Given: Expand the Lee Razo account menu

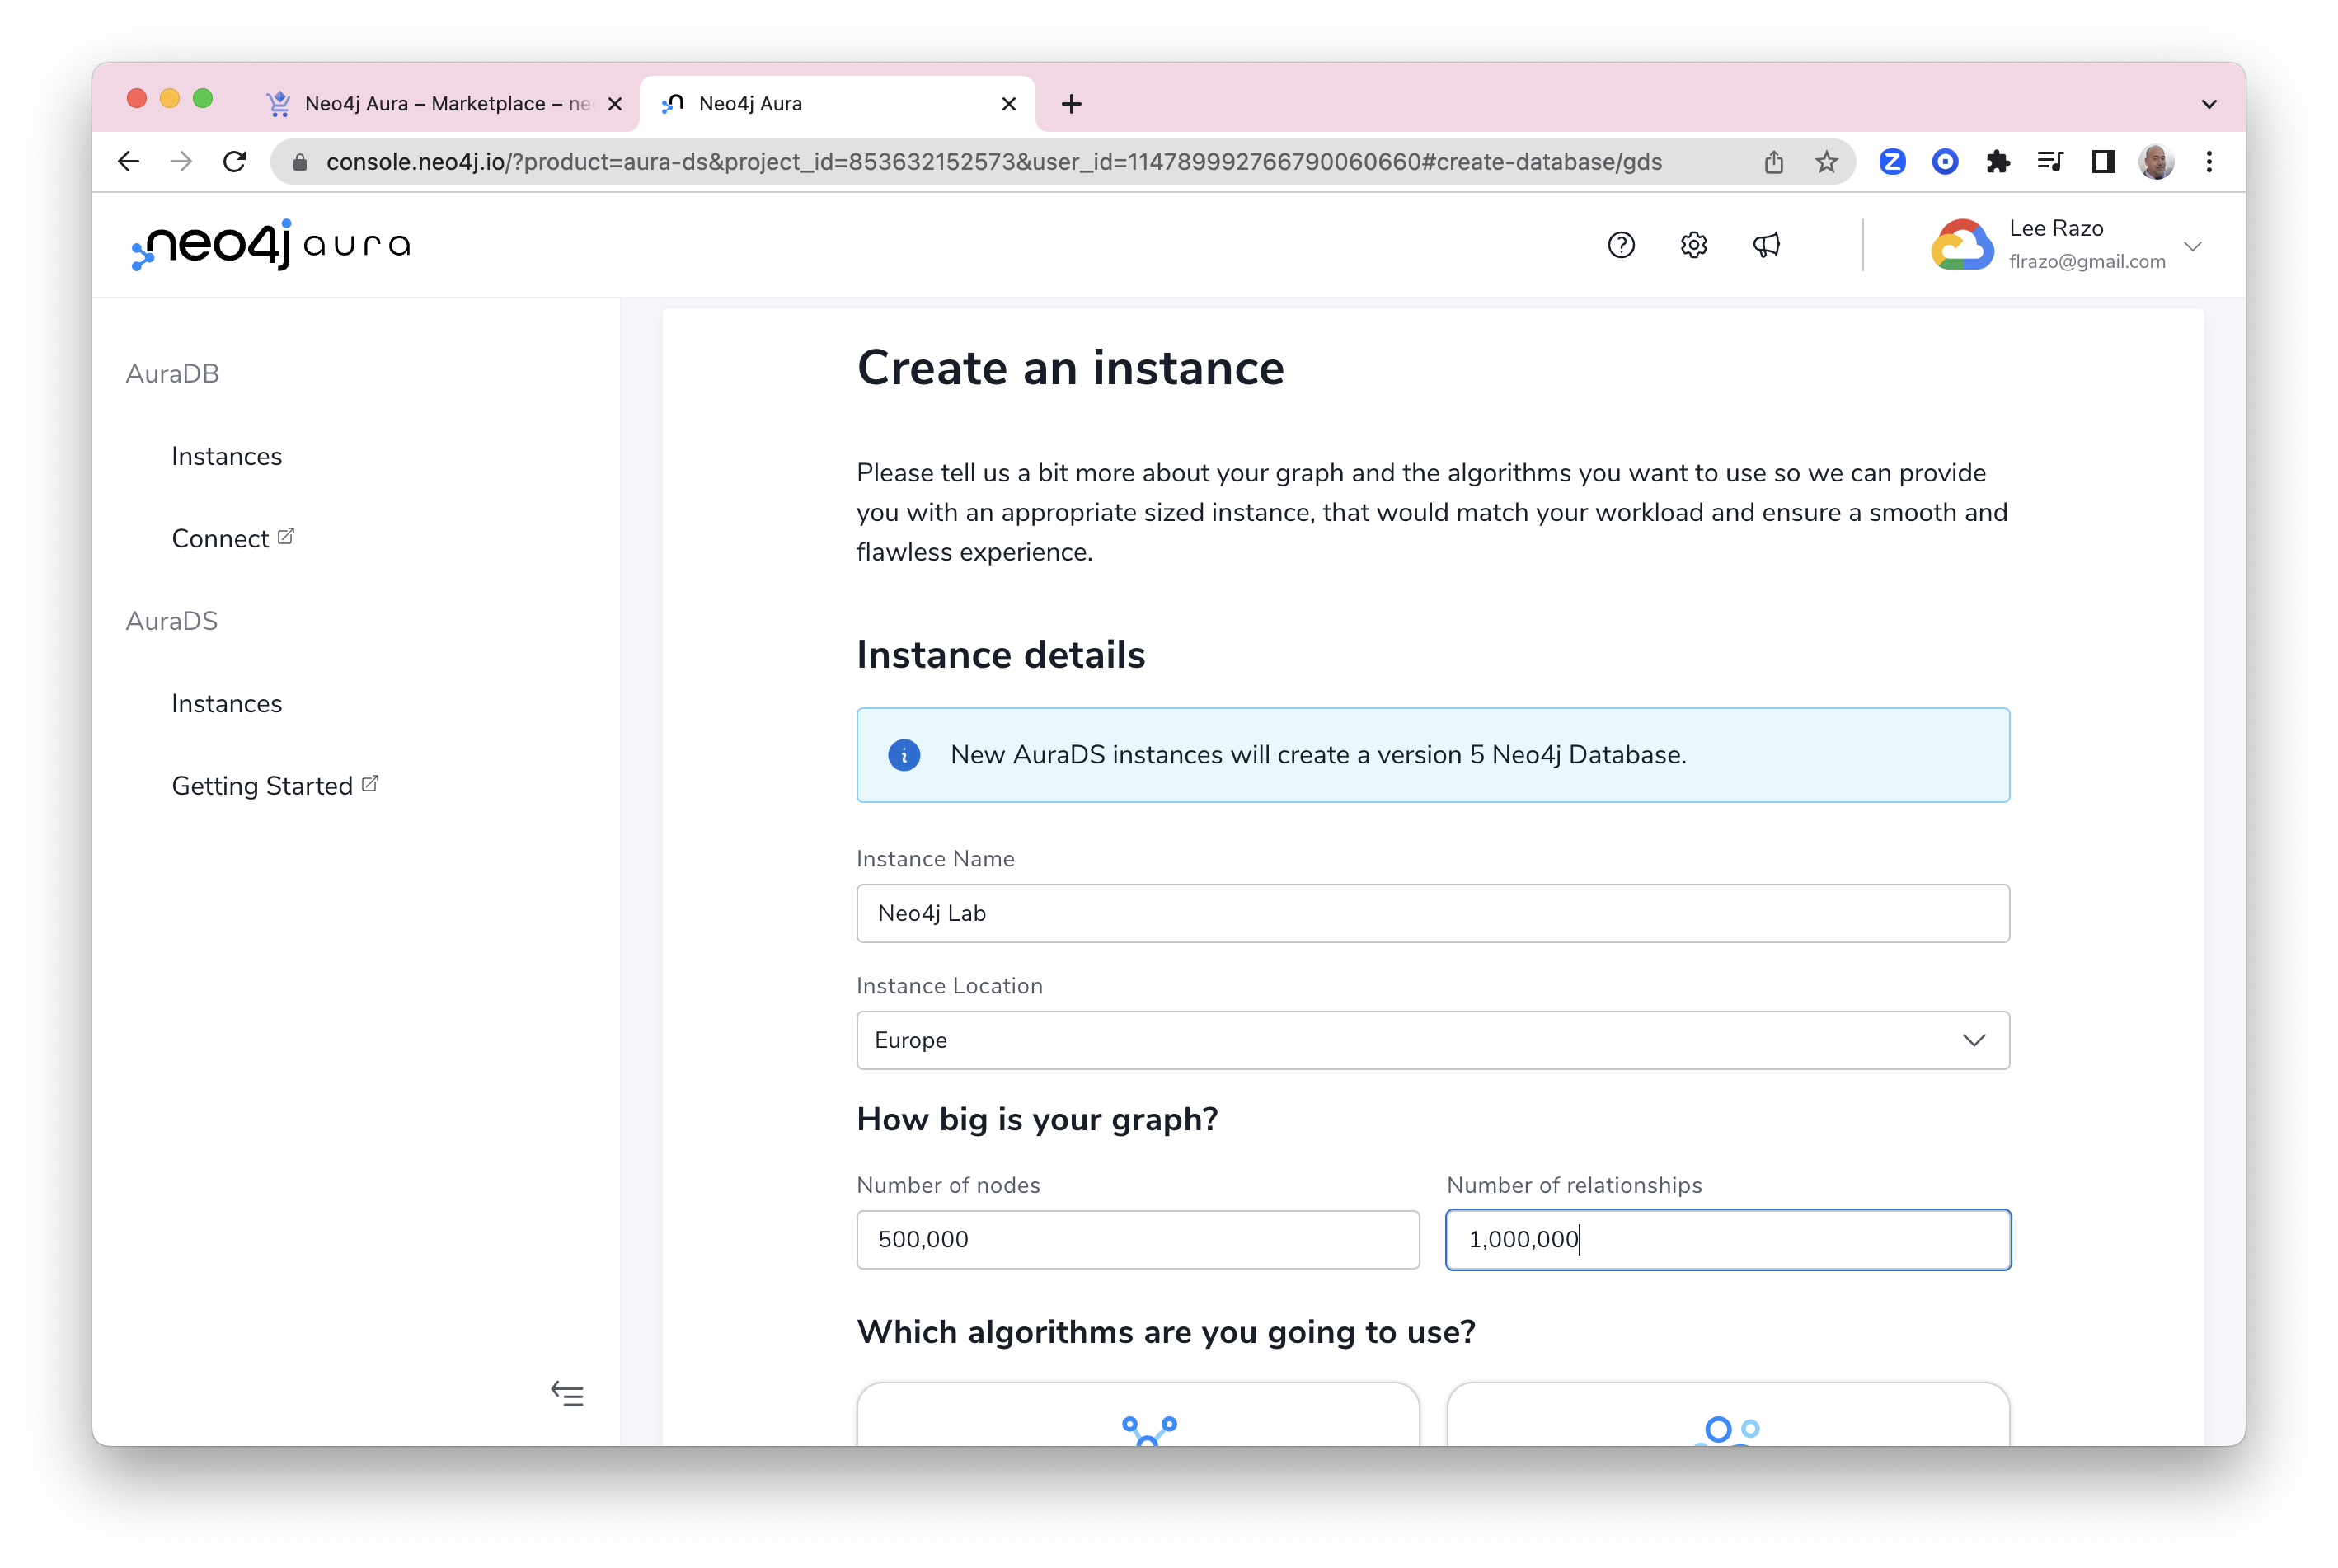Looking at the screenshot, I should click(x=2192, y=246).
